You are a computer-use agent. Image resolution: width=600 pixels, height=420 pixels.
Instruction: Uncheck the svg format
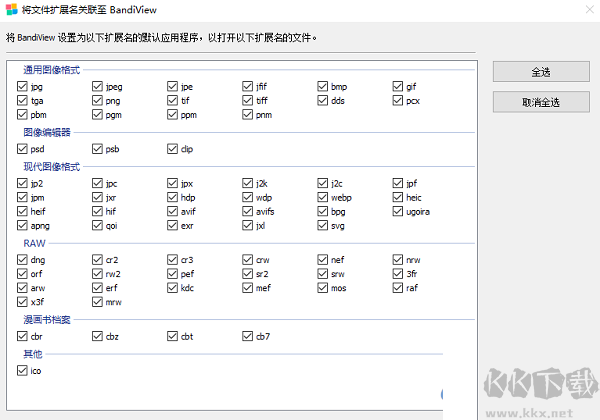(323, 225)
